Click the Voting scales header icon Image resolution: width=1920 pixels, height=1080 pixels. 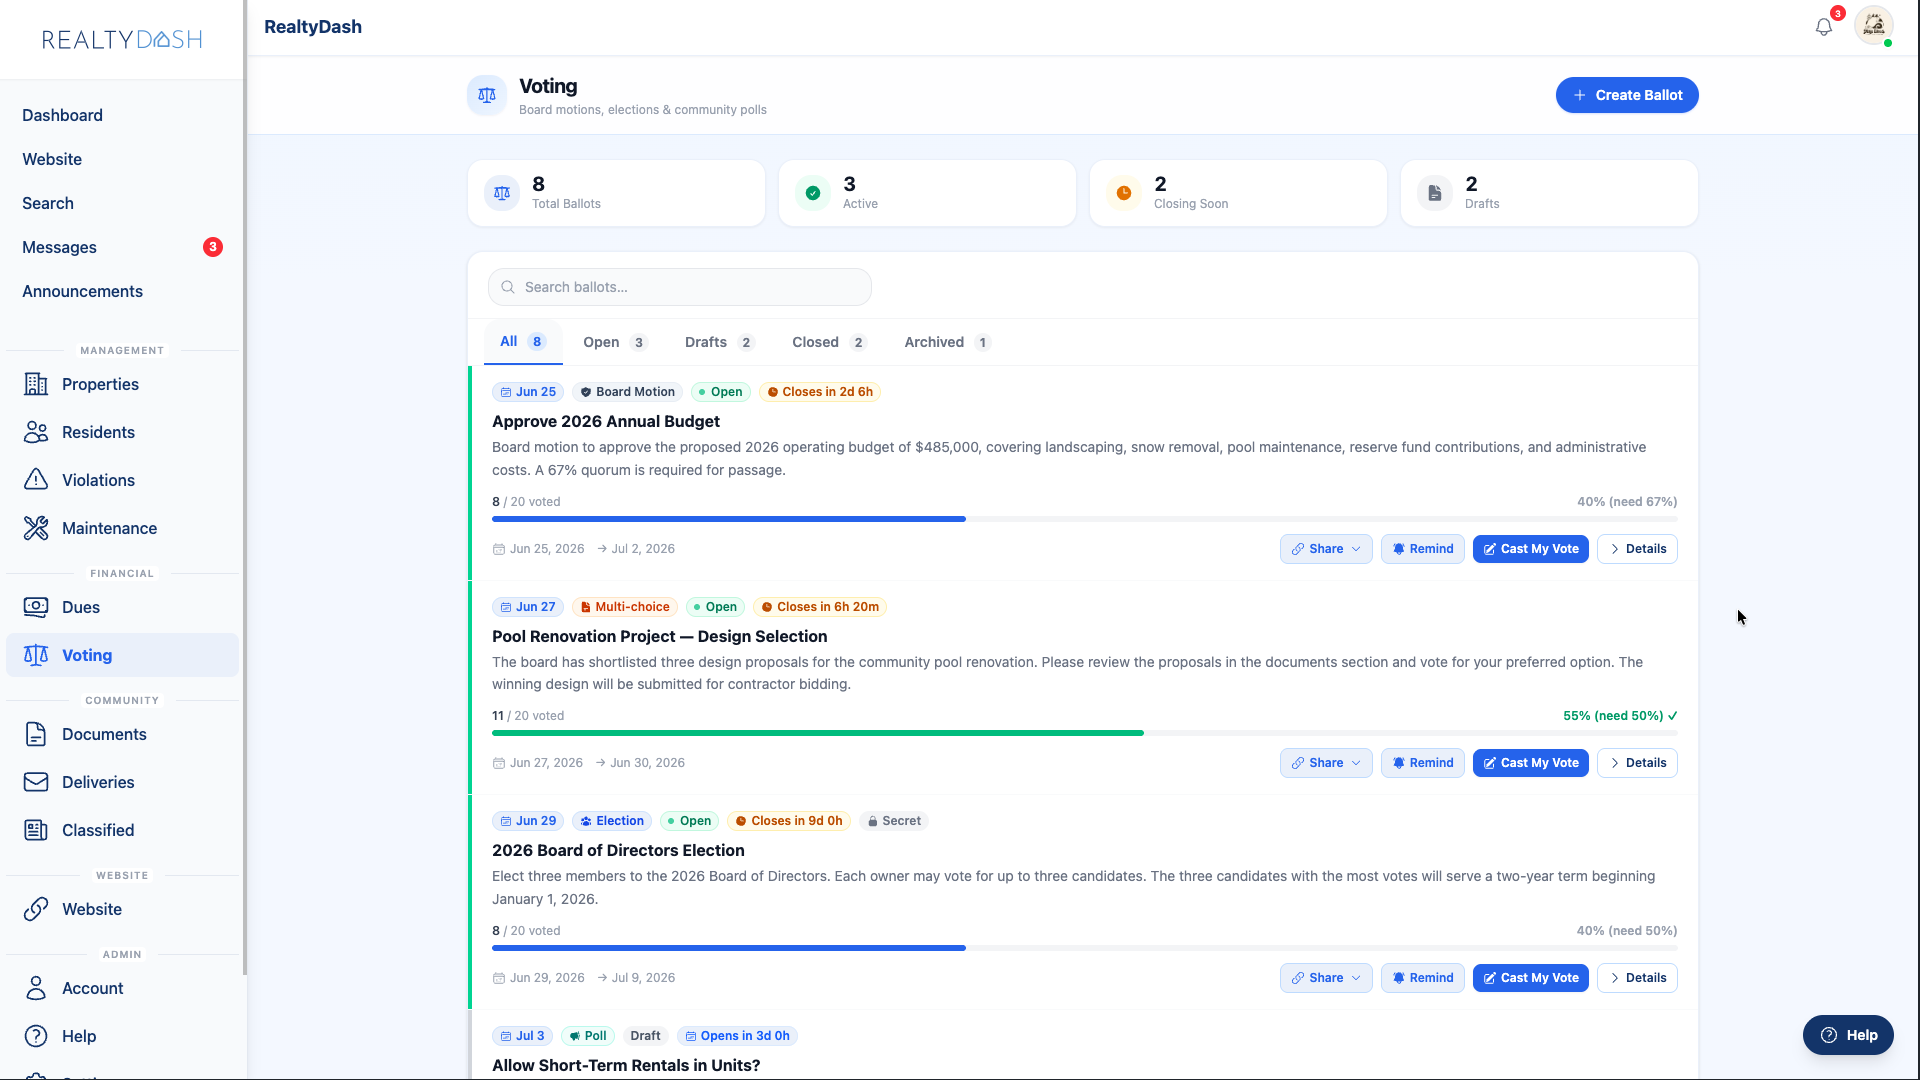click(x=487, y=96)
